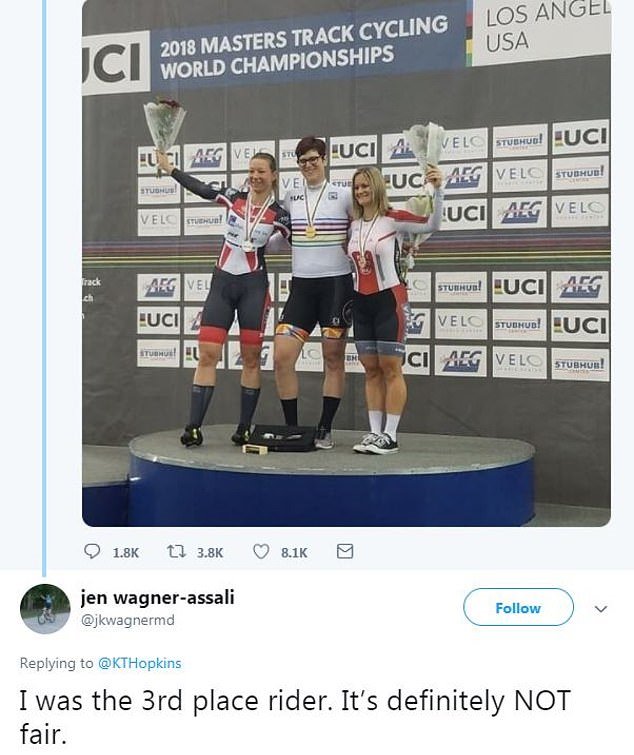Click the 3.8K retweet count

click(x=210, y=552)
